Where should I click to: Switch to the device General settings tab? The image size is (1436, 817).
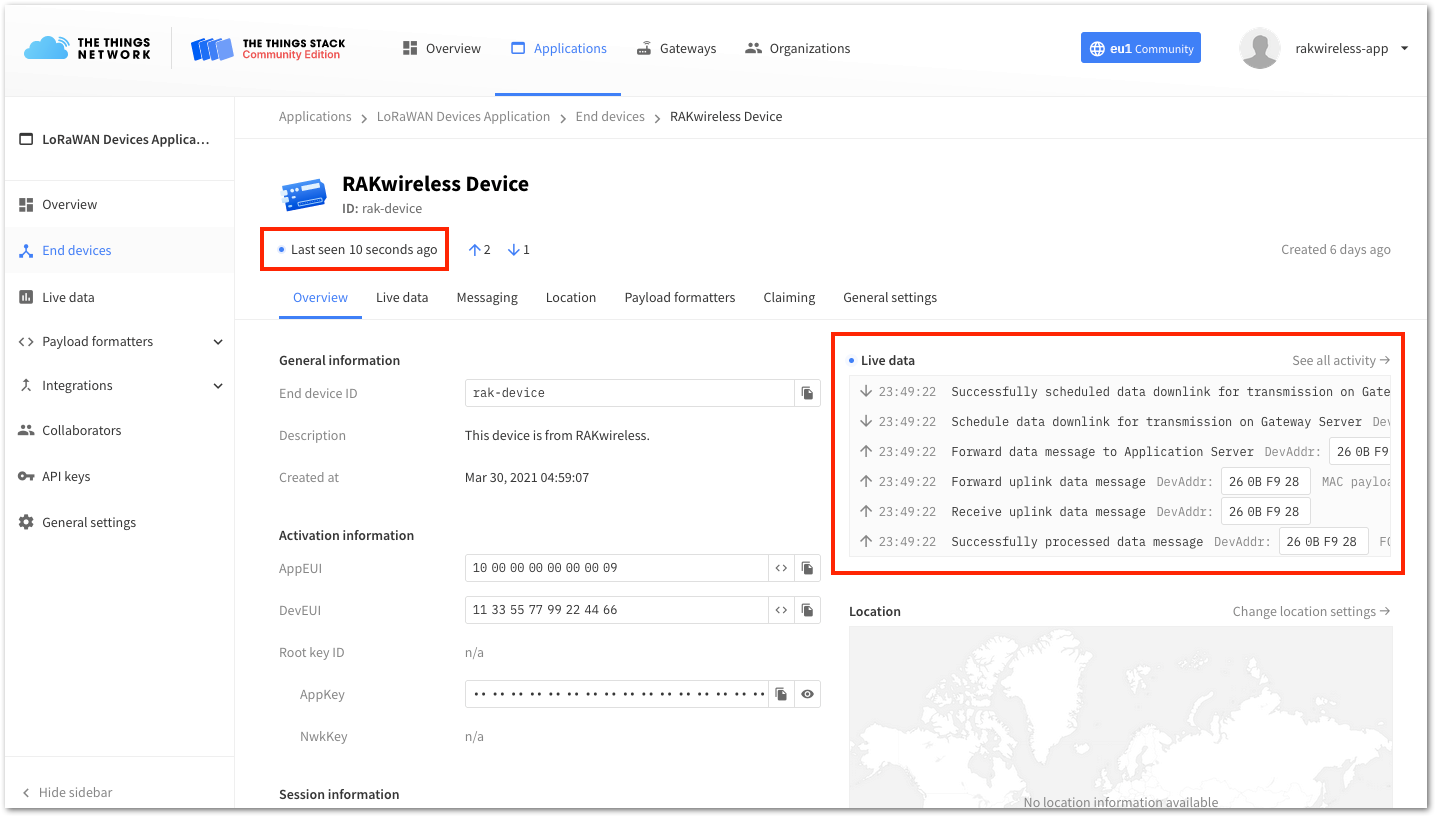(x=890, y=298)
